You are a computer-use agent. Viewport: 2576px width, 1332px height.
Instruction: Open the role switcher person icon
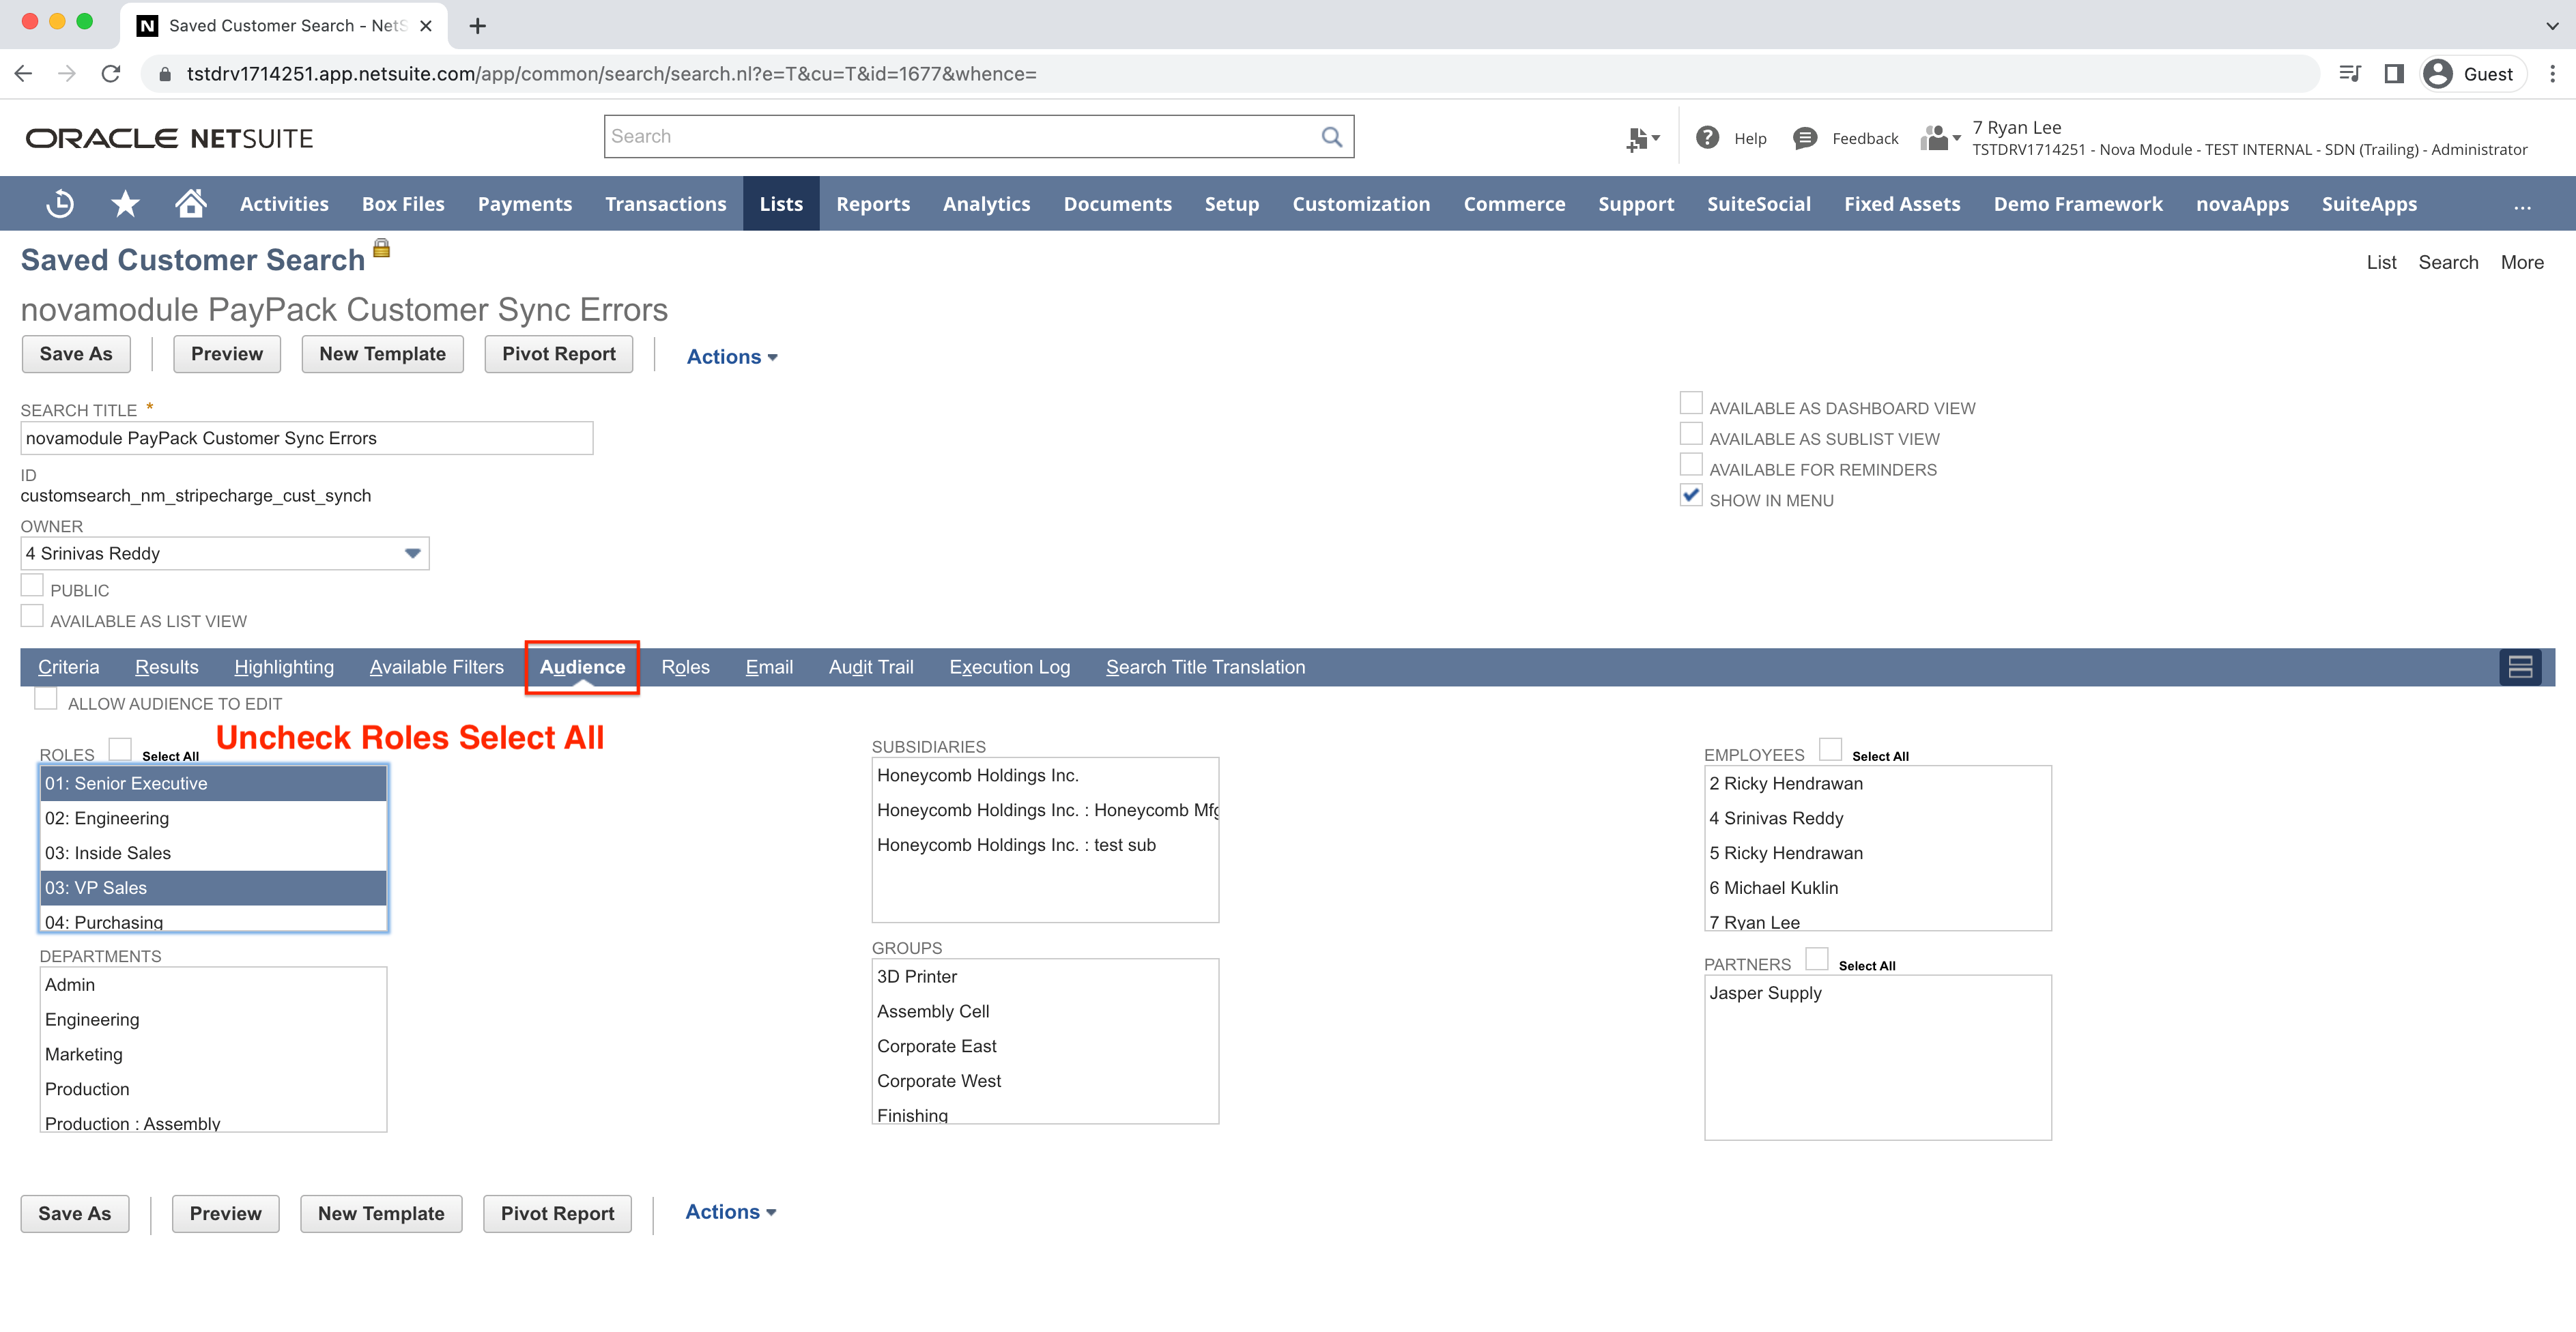pos(1935,138)
